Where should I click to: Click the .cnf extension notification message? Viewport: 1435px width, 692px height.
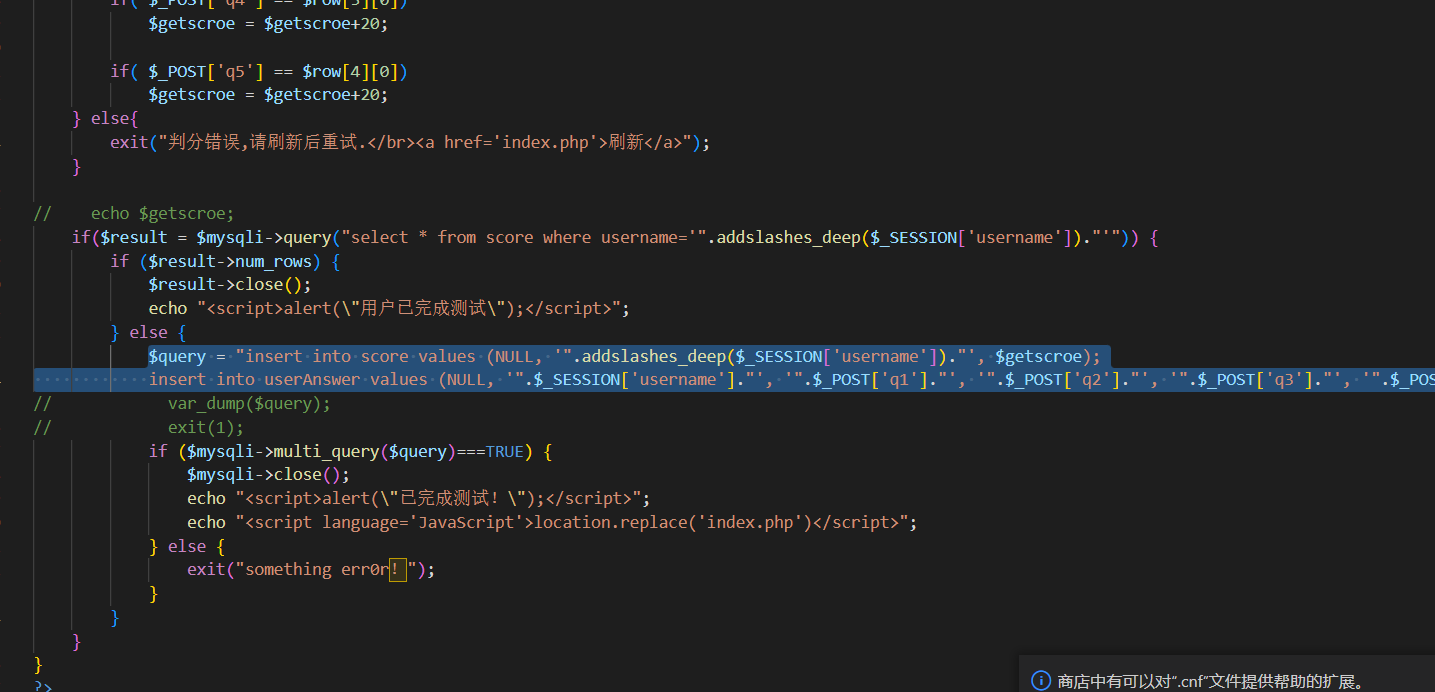pos(1210,681)
